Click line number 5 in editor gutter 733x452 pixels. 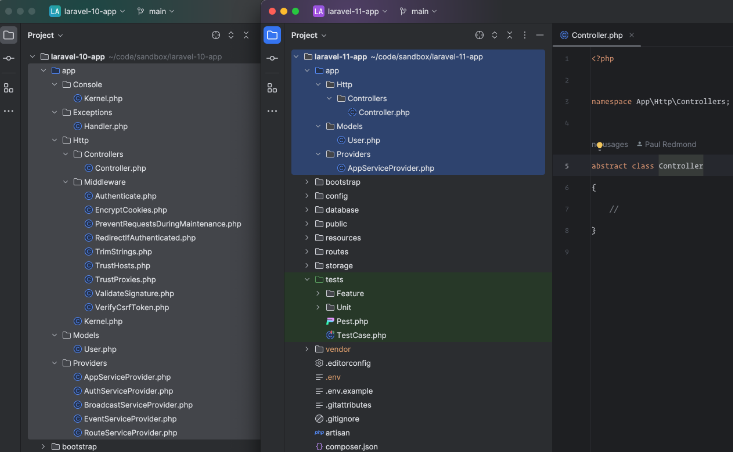pyautogui.click(x=567, y=166)
